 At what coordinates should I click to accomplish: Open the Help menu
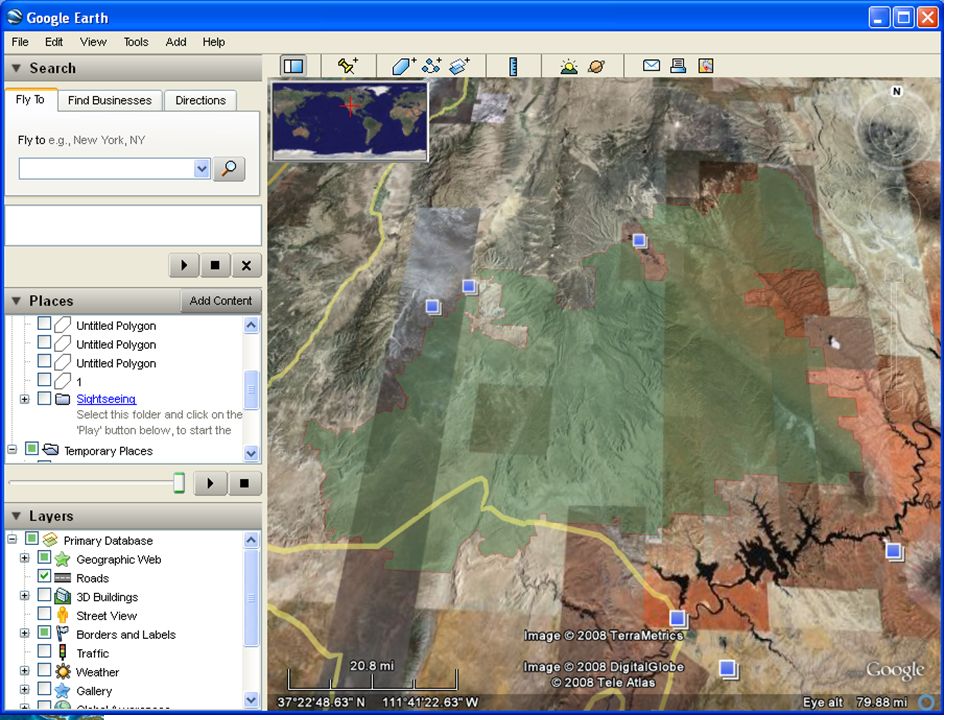214,42
